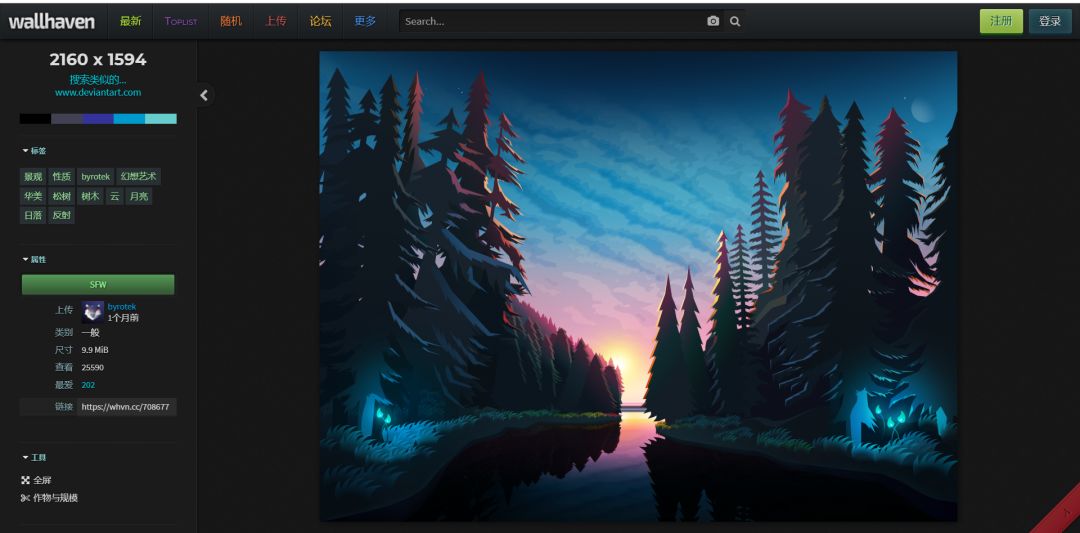Viewport: 1080px width, 533px height.
Task: Select the indigo blue color swatch
Action: 98,118
